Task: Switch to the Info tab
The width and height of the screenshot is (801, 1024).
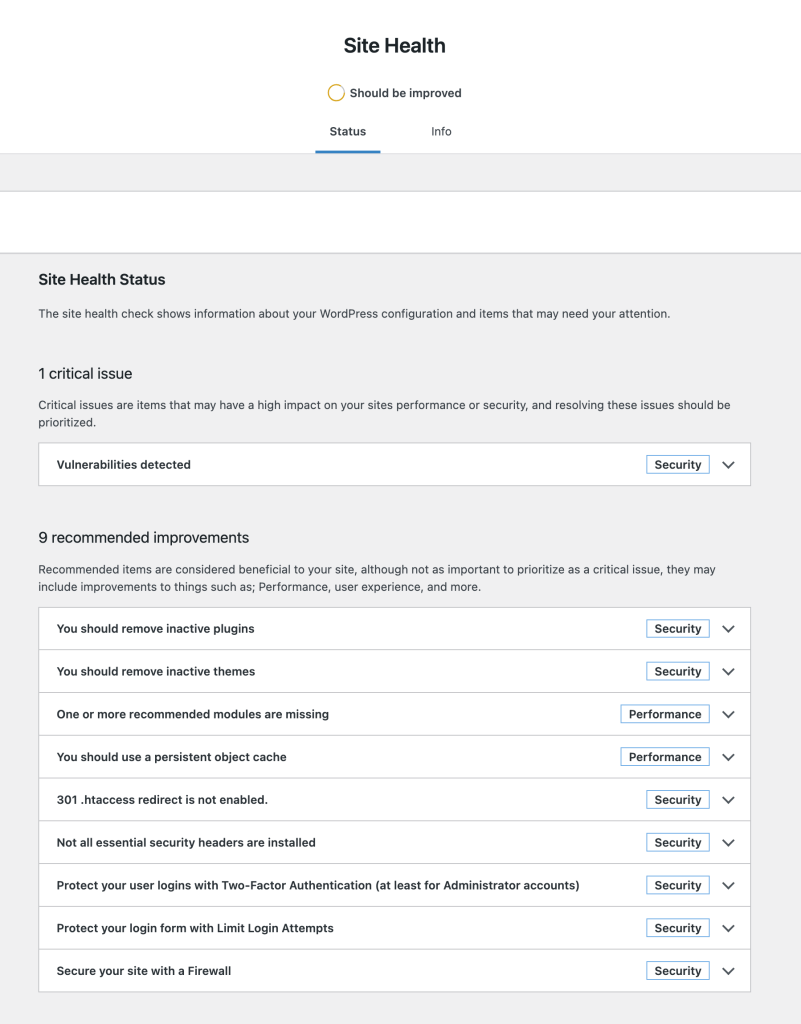Action: coord(441,131)
